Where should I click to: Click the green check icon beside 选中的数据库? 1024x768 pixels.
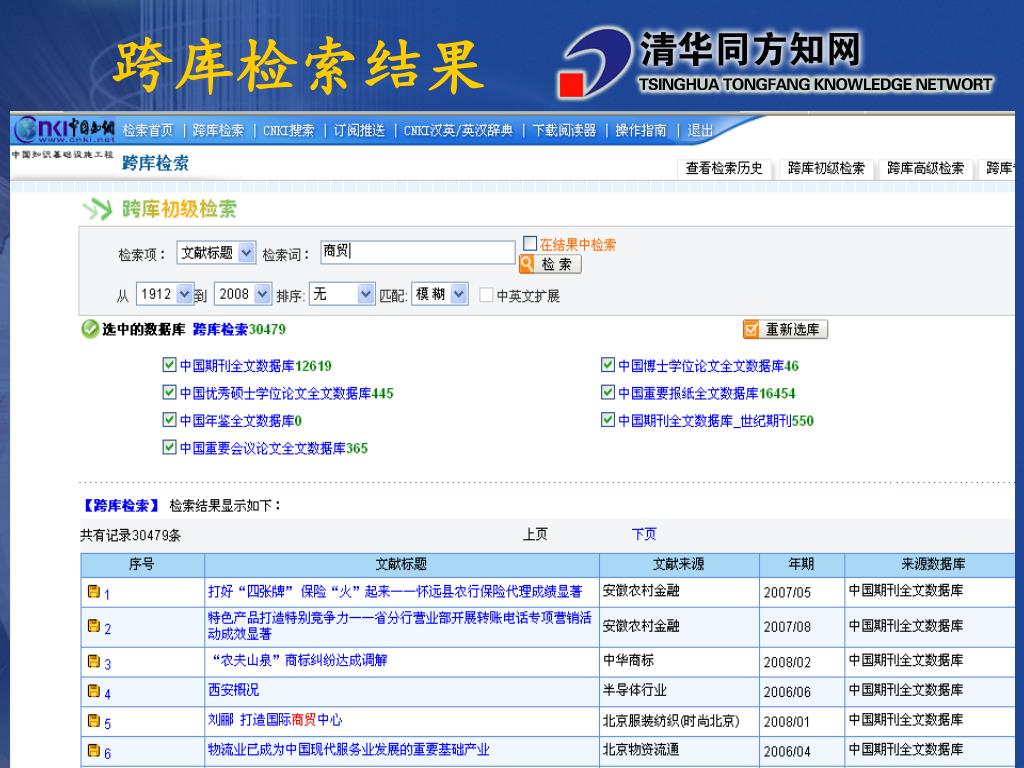(x=89, y=329)
